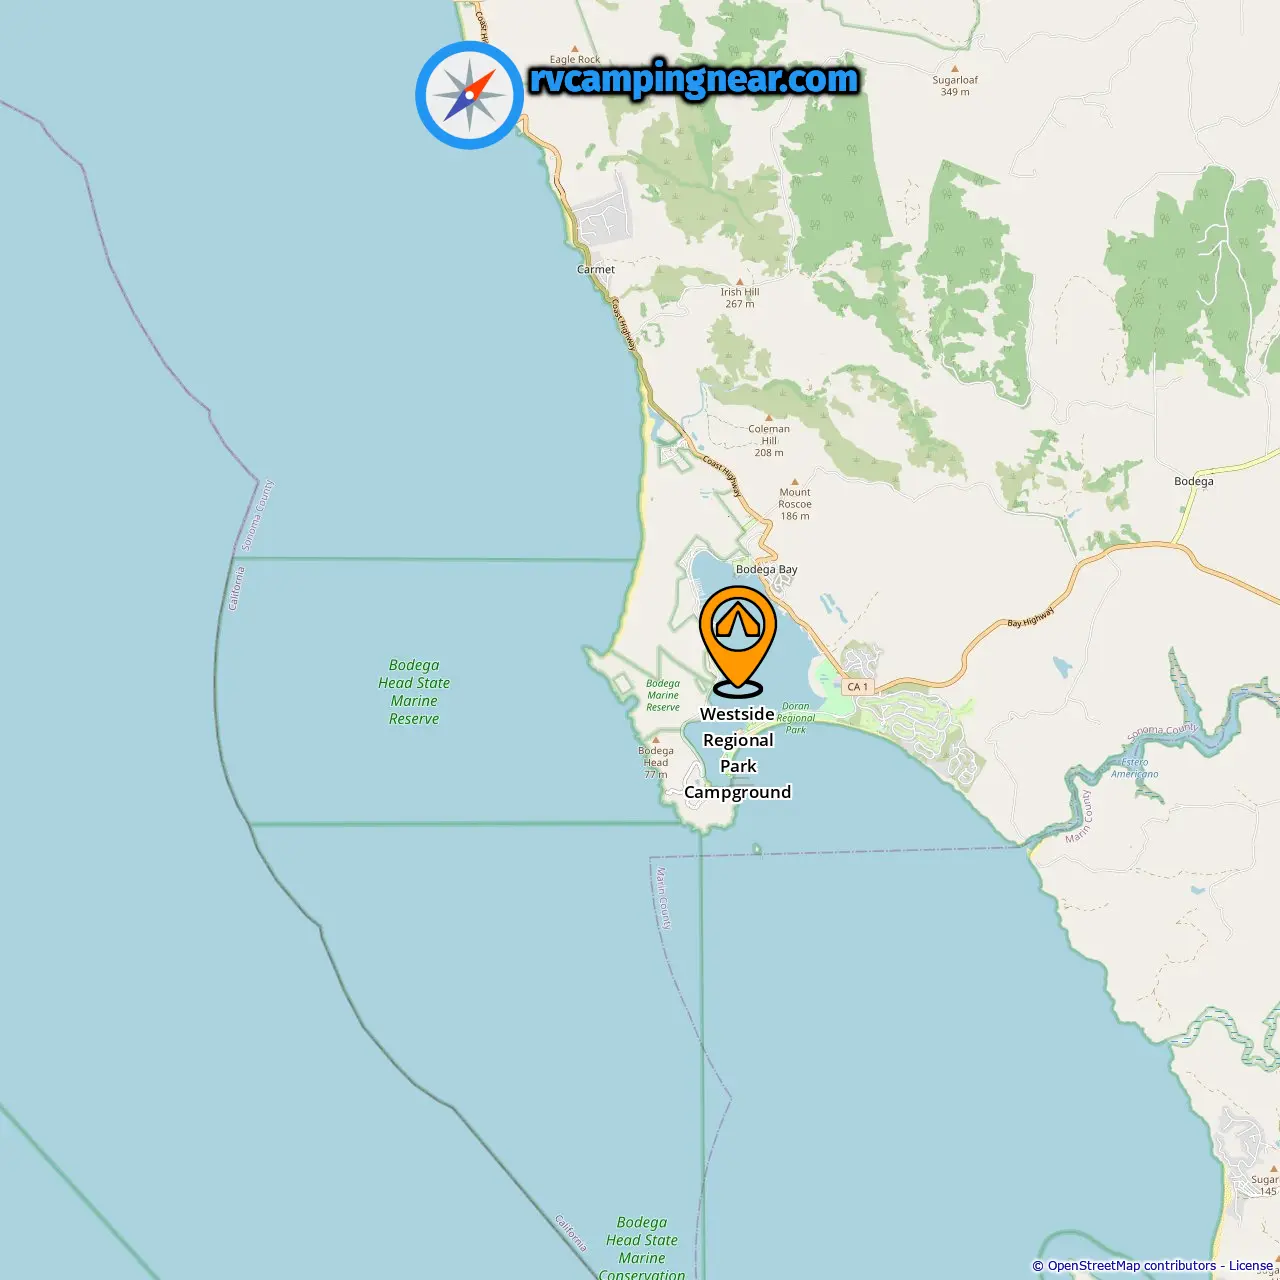Click the Carmet place label

(x=596, y=269)
